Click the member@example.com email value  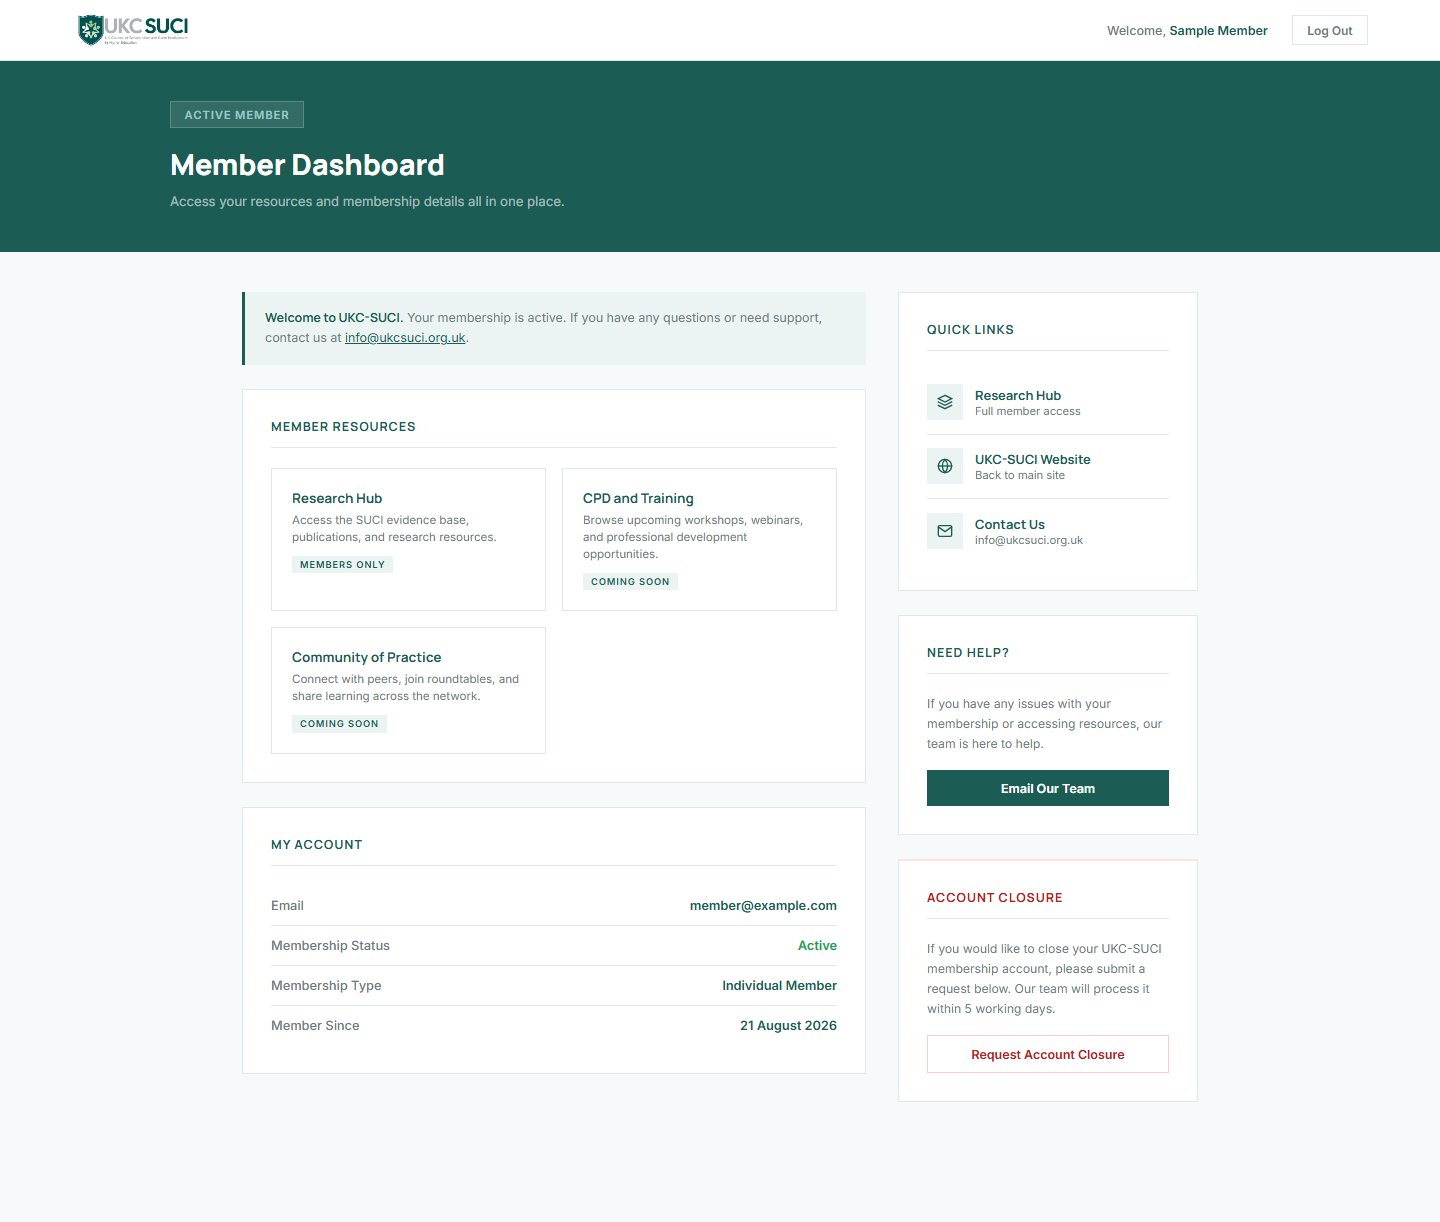(x=763, y=905)
